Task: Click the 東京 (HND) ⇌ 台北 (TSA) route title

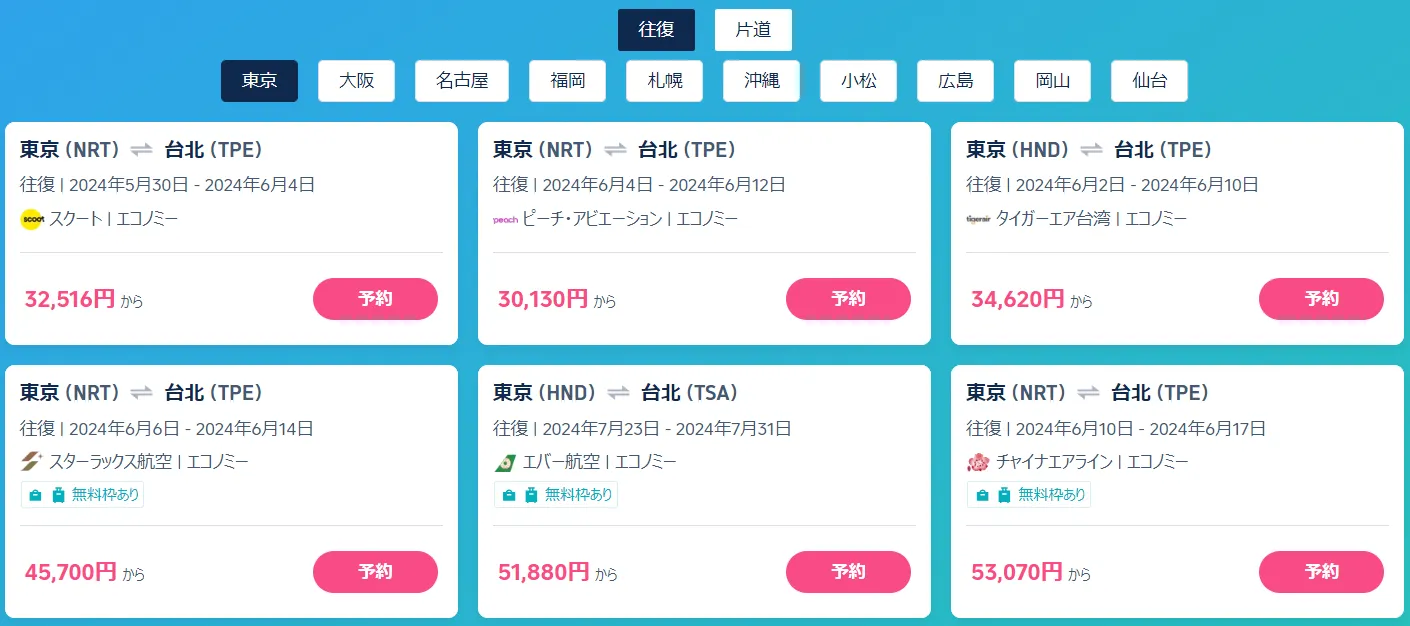Action: (x=615, y=393)
